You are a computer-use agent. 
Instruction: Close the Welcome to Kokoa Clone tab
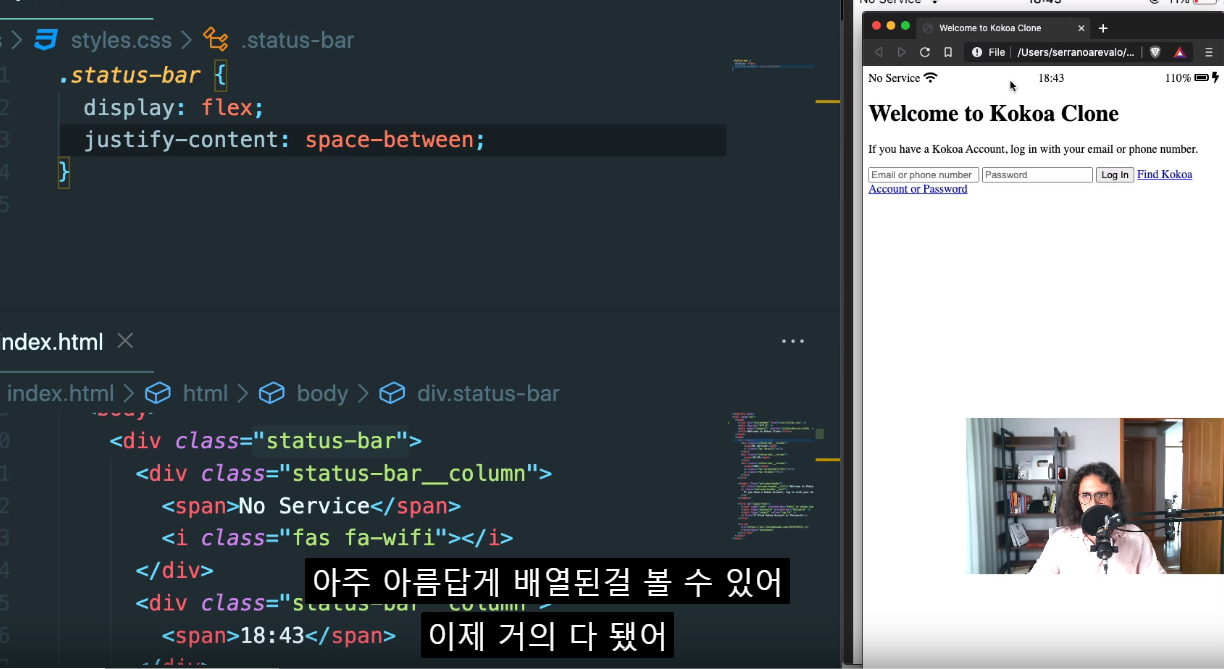coord(1081,28)
